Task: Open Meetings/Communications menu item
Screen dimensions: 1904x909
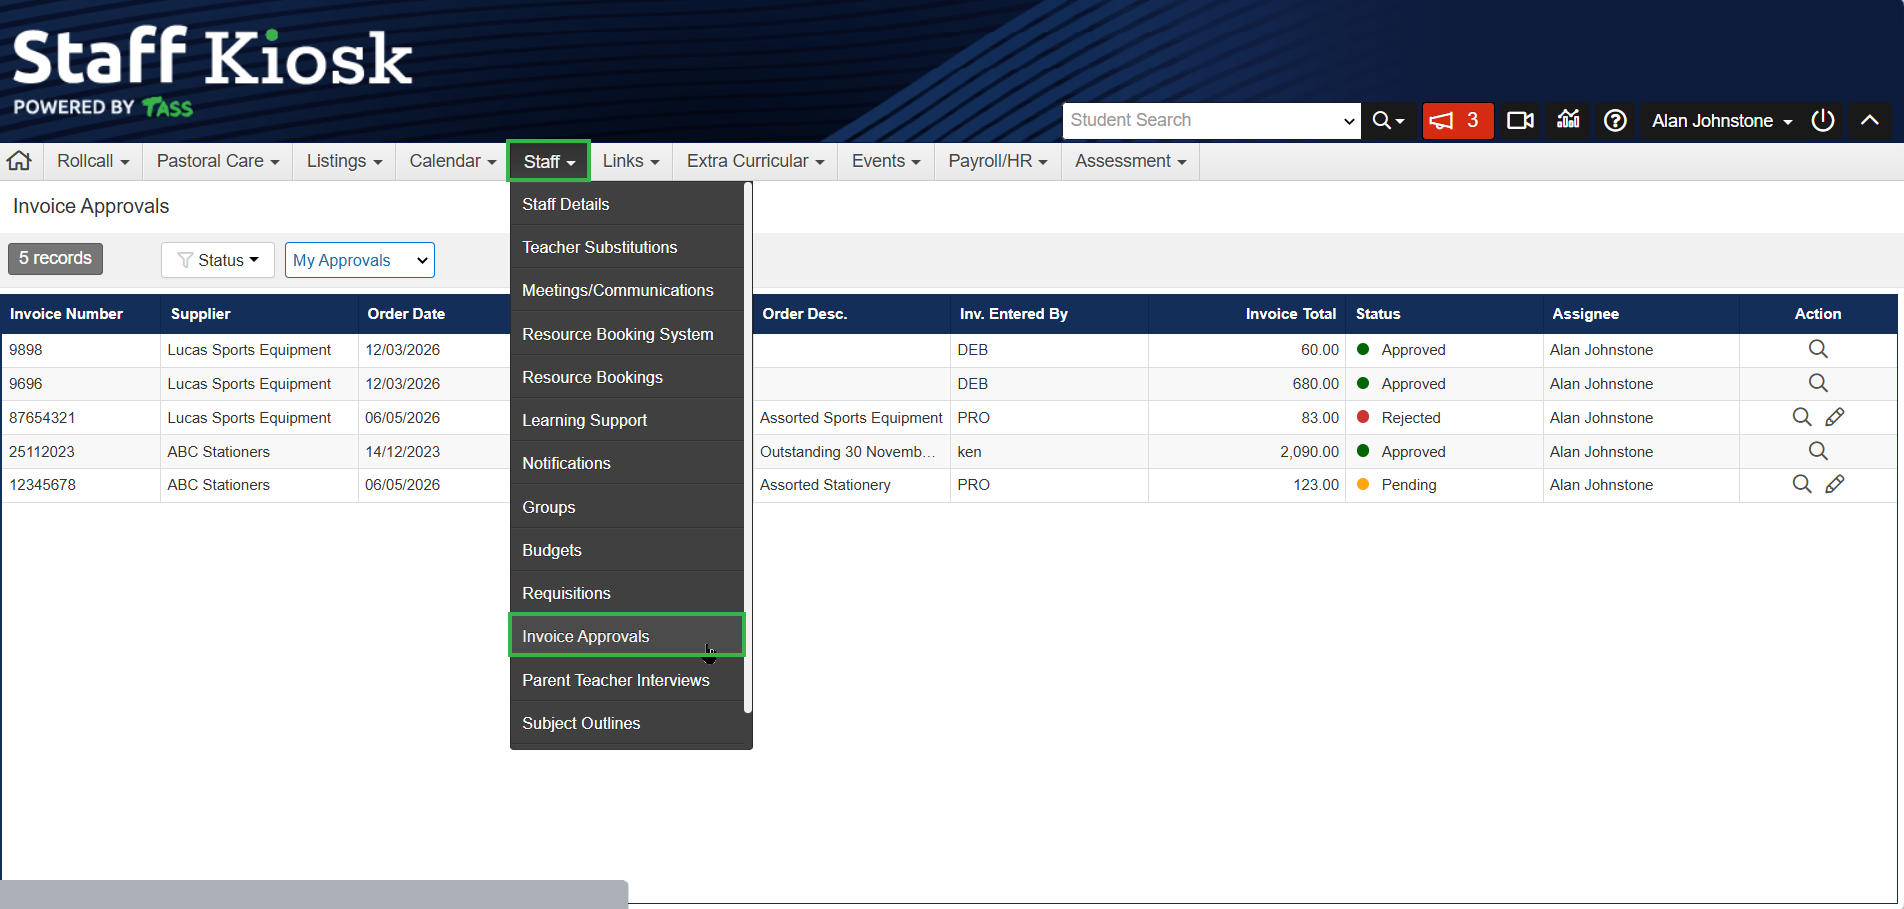Action: tap(627, 290)
